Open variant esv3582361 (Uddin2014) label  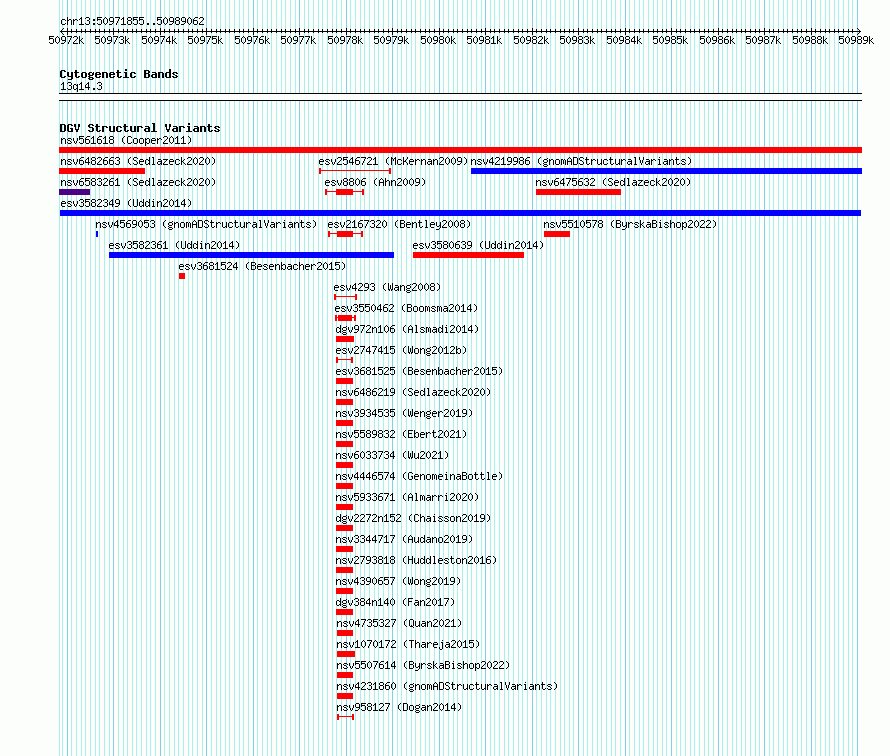tap(174, 245)
